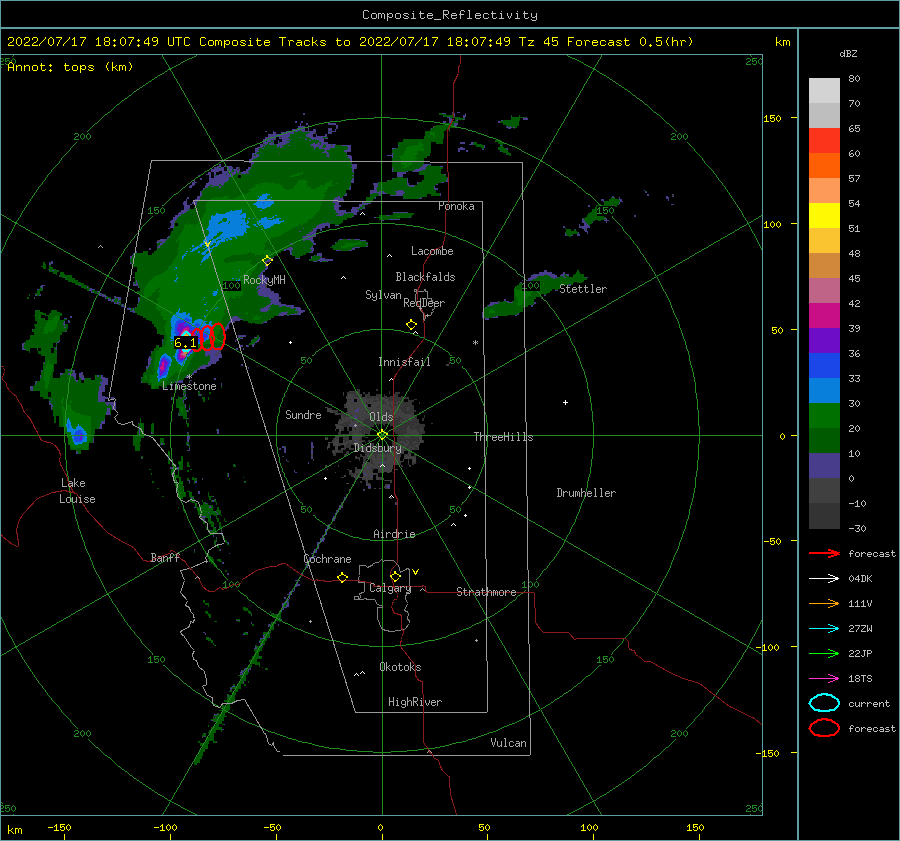Click the Airdrie city label
This screenshot has height=841, width=900.
click(x=394, y=534)
